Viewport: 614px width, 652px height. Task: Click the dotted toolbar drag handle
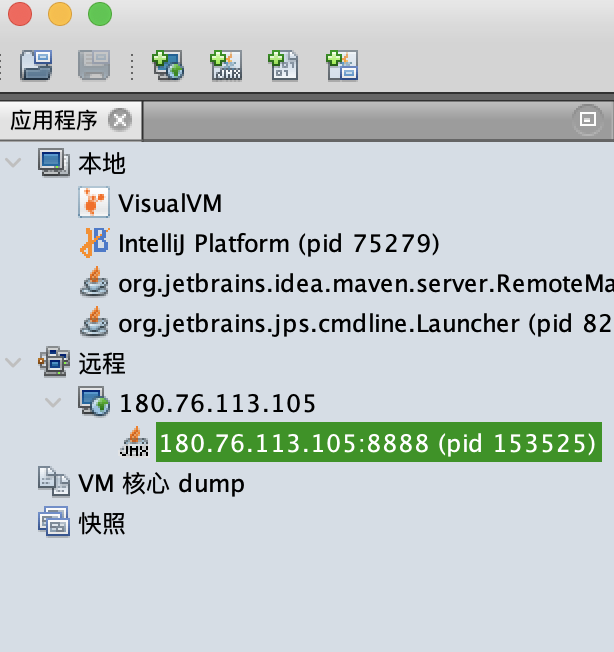tap(132, 66)
